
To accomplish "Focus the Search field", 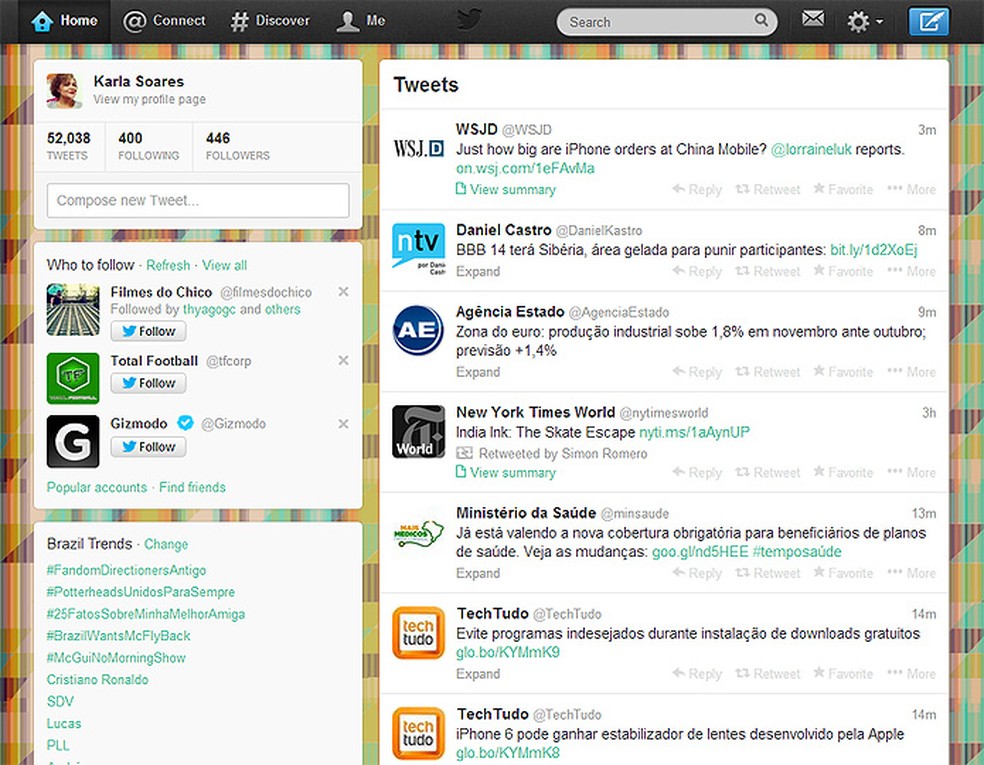I will click(666, 22).
